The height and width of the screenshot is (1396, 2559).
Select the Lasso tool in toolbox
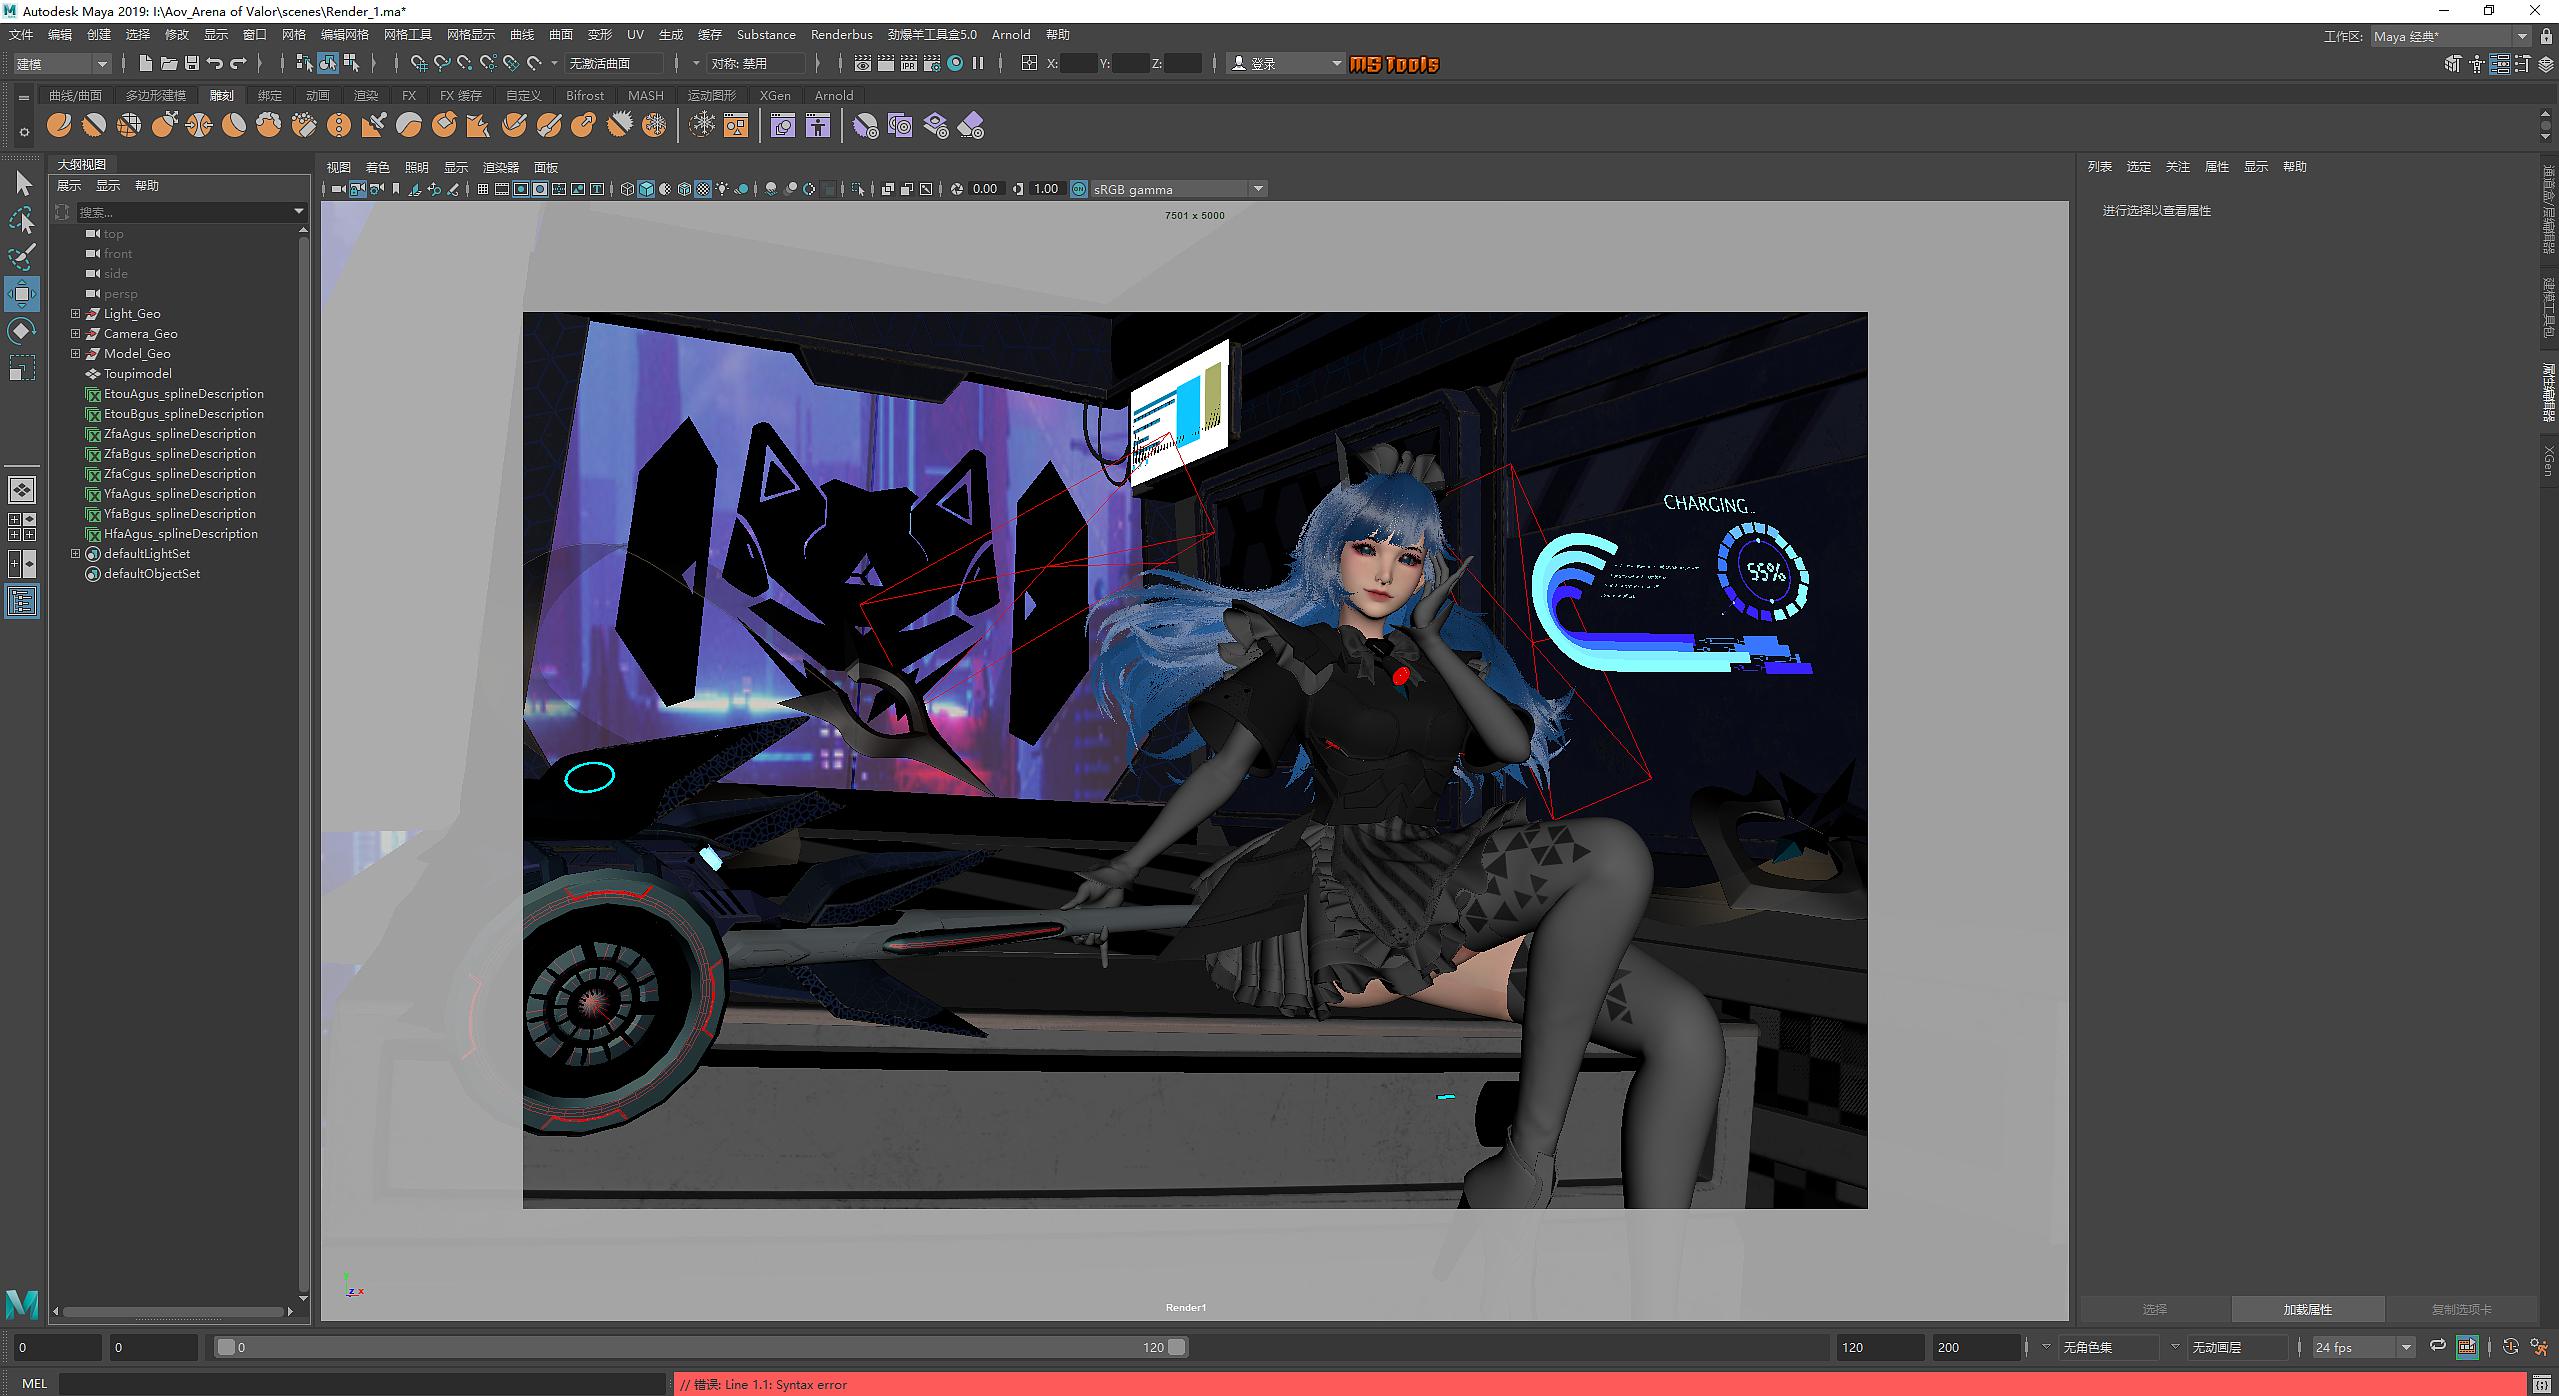click(x=23, y=220)
